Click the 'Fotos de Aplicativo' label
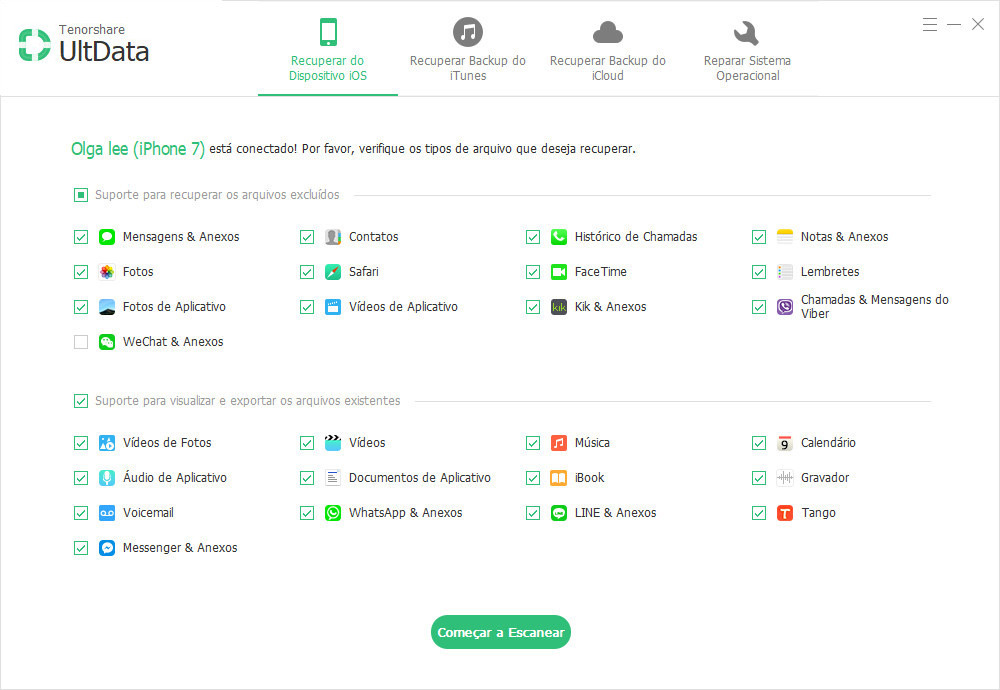 point(174,307)
